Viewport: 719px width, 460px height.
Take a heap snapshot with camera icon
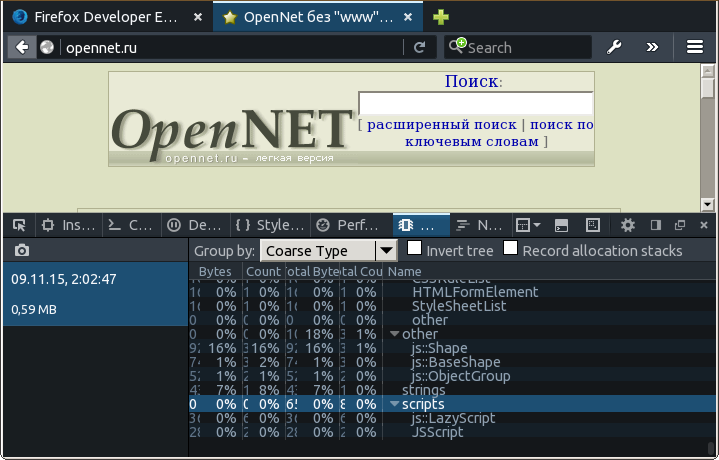(22, 250)
